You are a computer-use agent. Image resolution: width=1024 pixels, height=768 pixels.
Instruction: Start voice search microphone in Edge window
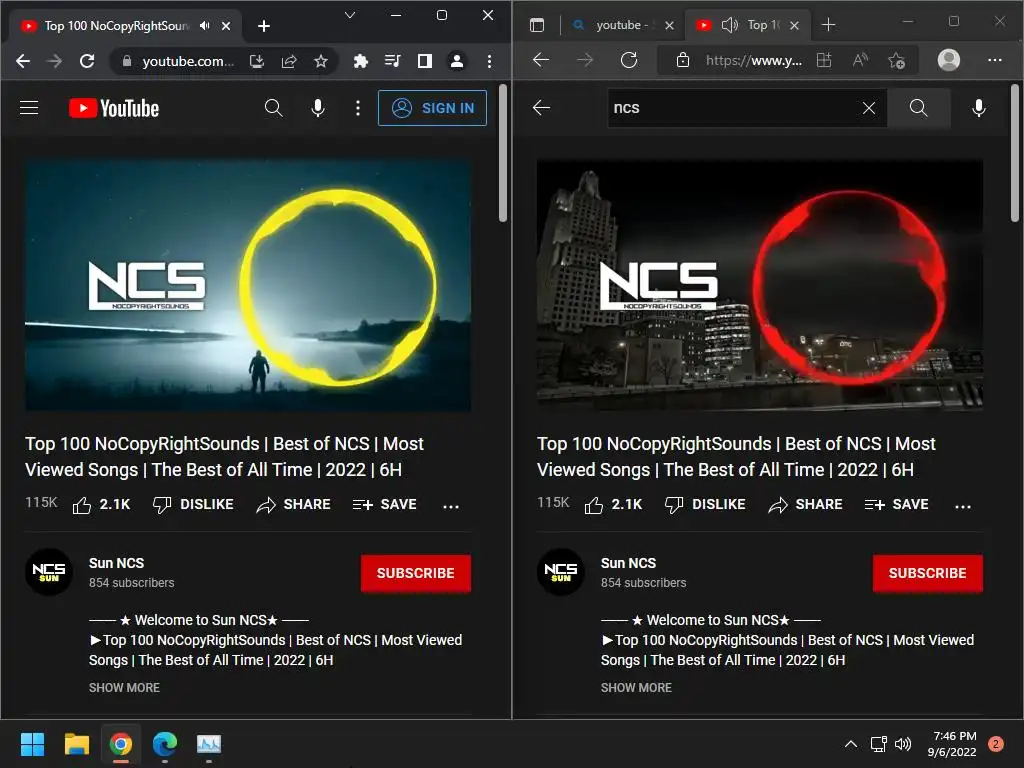click(979, 108)
